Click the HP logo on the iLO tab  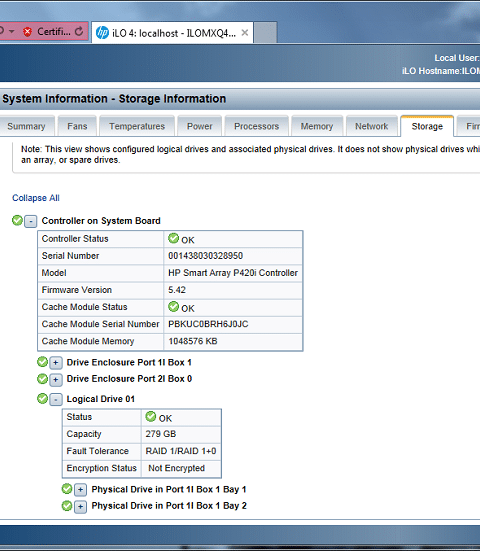[102, 33]
